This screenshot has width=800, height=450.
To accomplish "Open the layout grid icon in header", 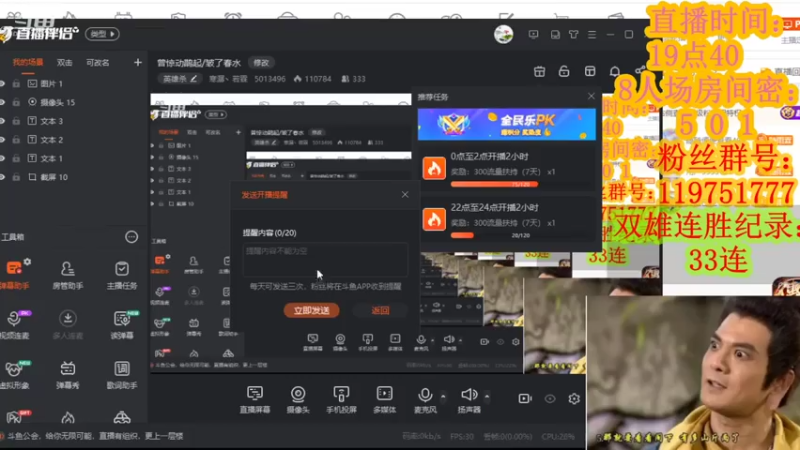I will 590,71.
